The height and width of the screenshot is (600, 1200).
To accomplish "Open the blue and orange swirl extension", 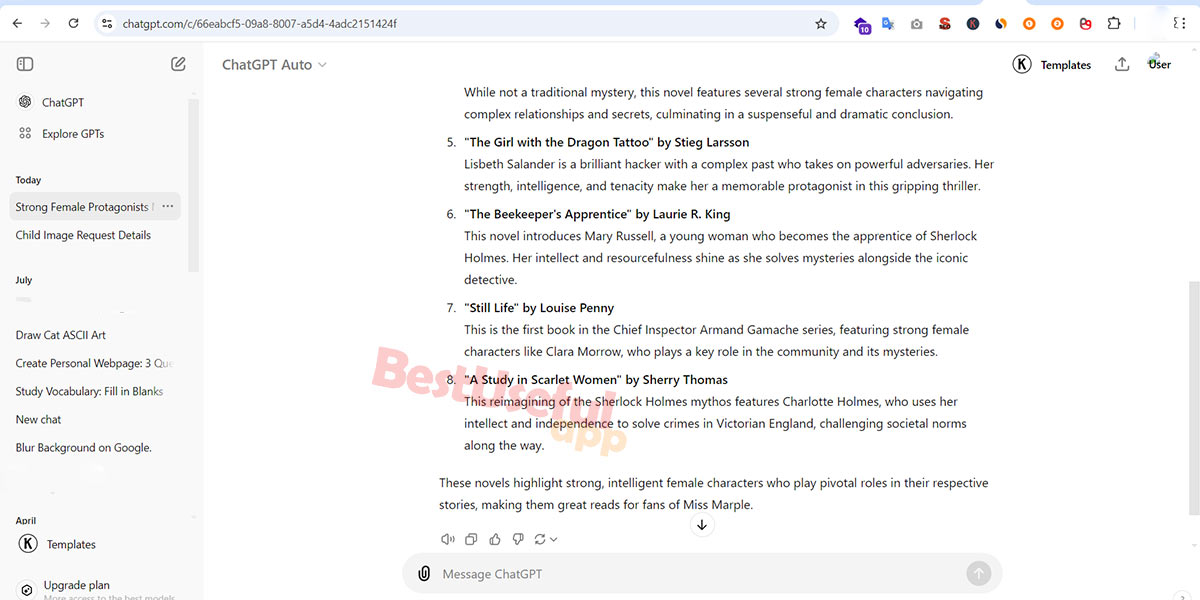I will pos(1001,23).
